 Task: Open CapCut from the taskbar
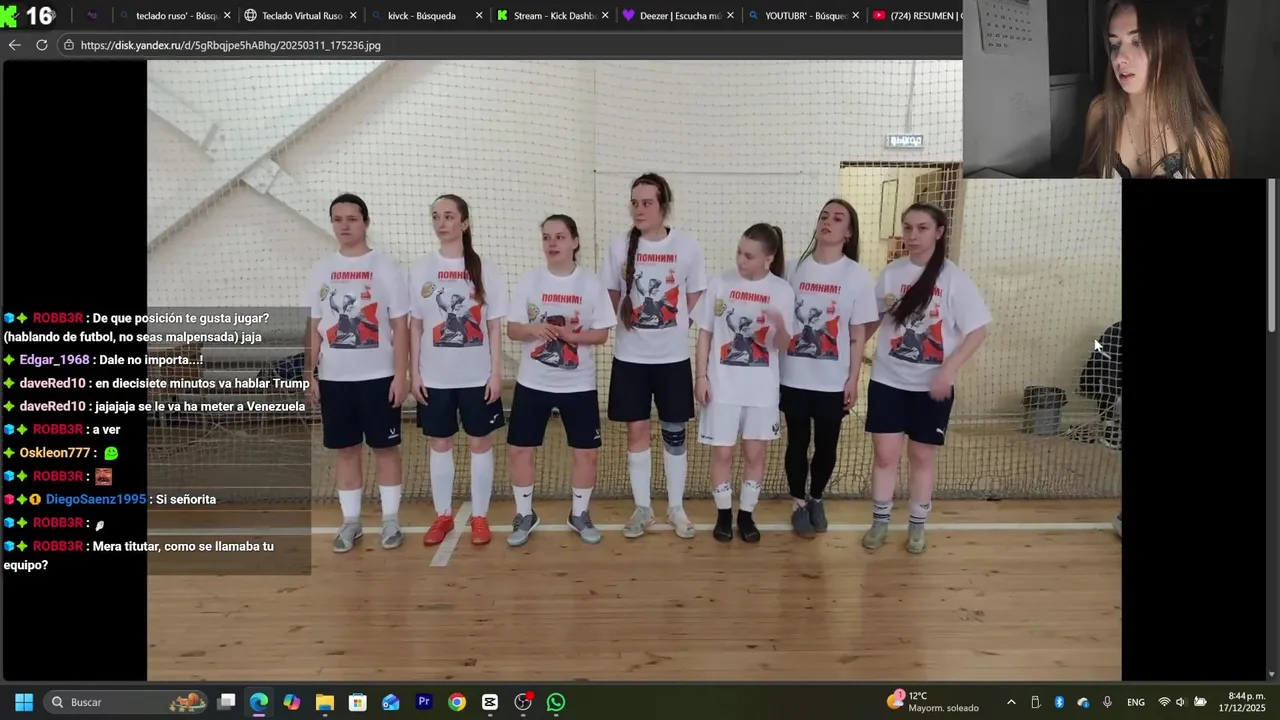point(490,702)
